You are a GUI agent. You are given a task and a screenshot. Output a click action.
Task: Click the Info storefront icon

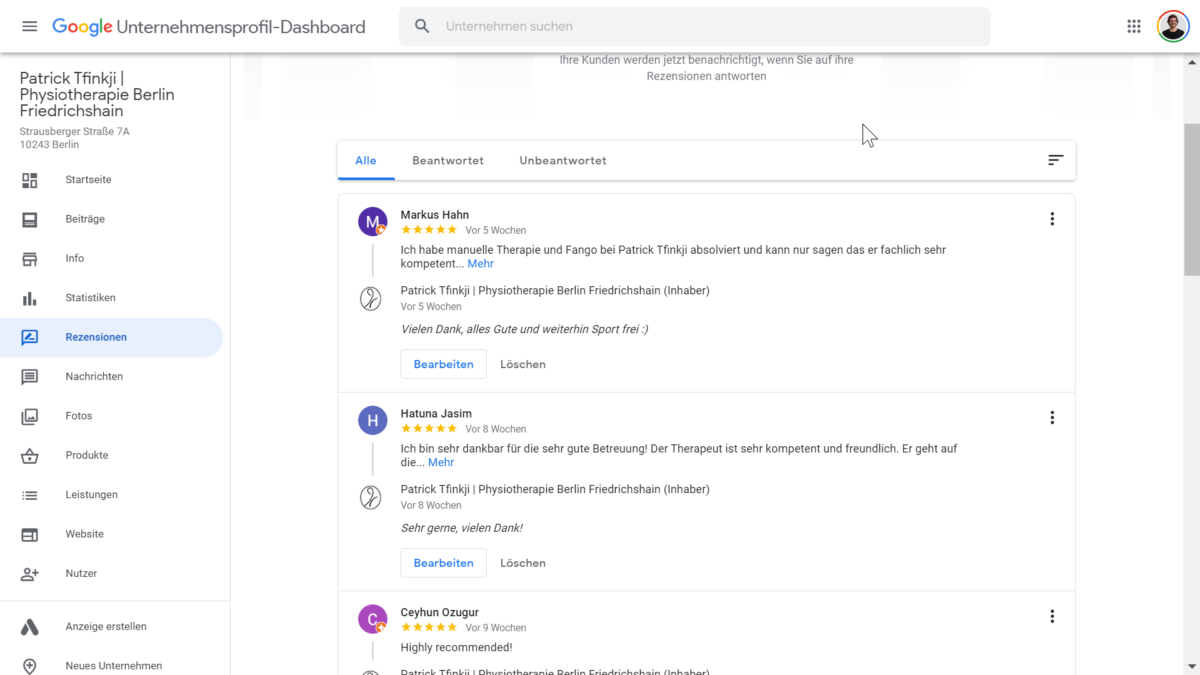pyautogui.click(x=30, y=259)
